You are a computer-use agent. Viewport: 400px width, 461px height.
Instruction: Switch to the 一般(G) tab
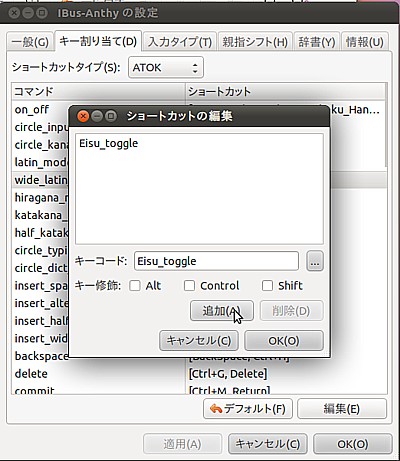click(30, 42)
